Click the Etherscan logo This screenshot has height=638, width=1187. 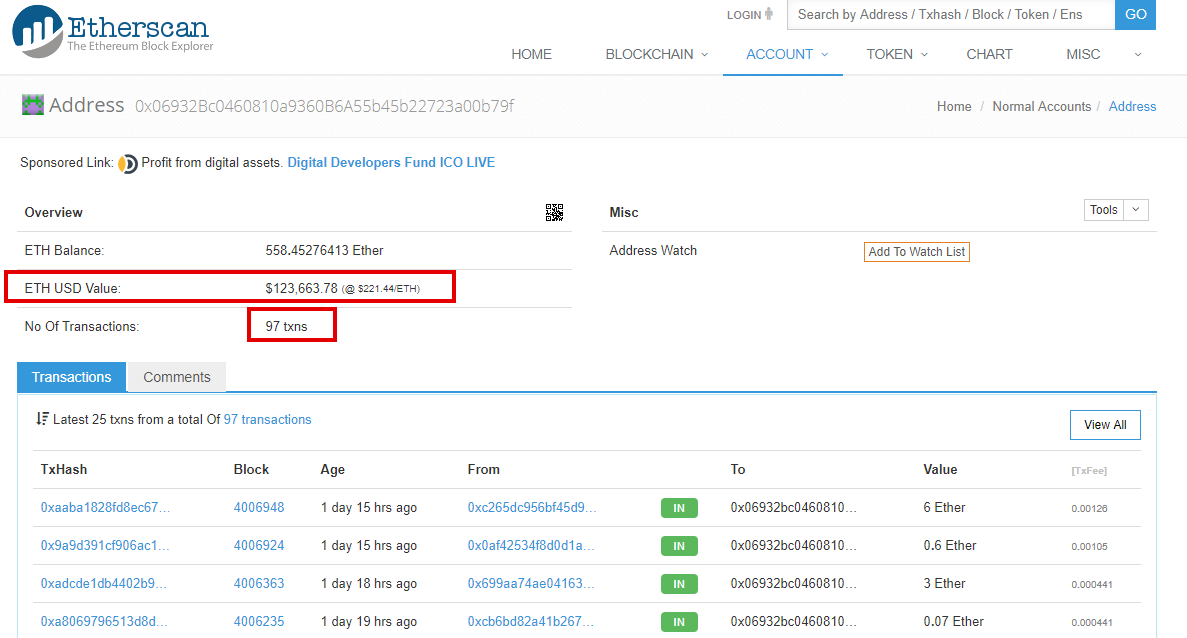(x=113, y=32)
